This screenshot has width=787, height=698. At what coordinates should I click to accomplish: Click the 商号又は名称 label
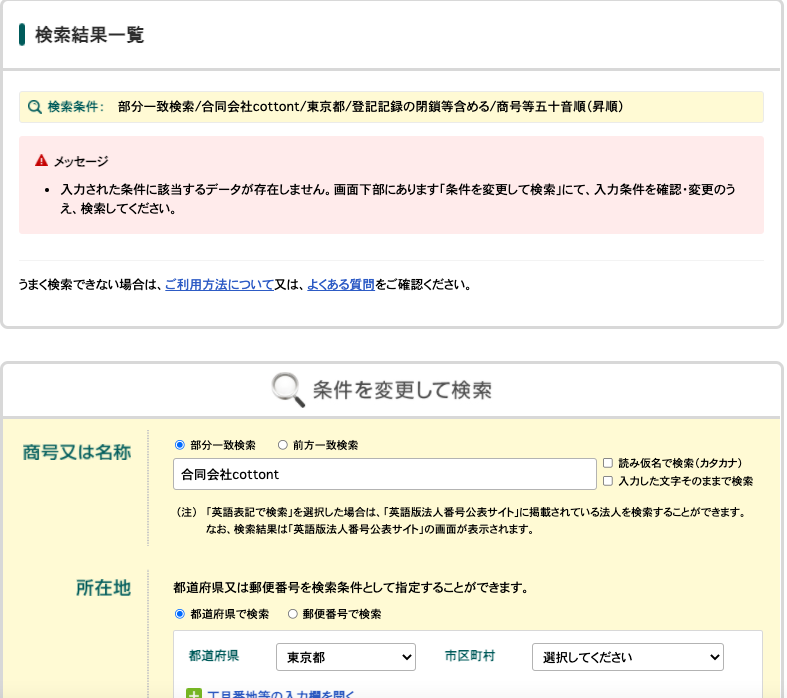[77, 452]
